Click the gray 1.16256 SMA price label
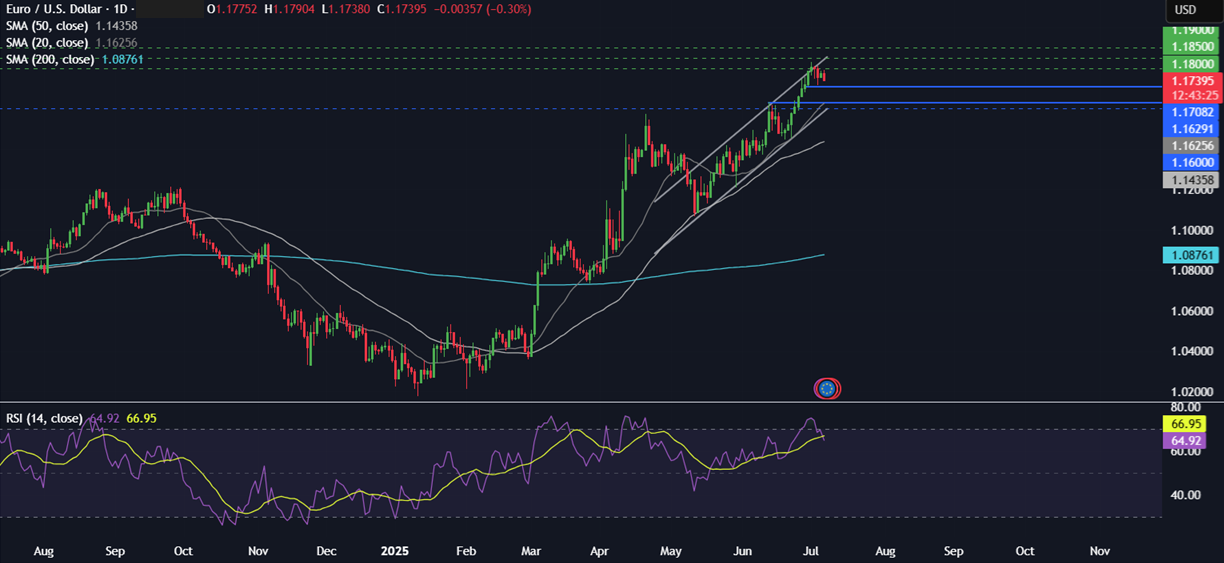 (1192, 145)
